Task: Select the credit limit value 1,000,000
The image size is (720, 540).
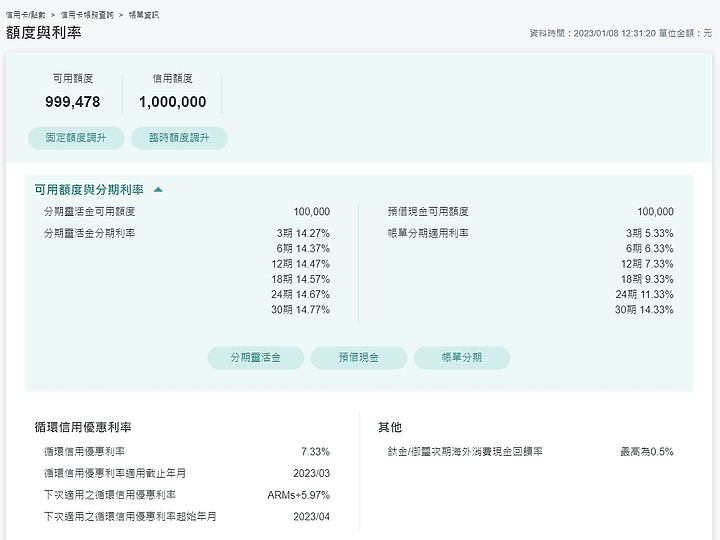Action: pos(173,101)
